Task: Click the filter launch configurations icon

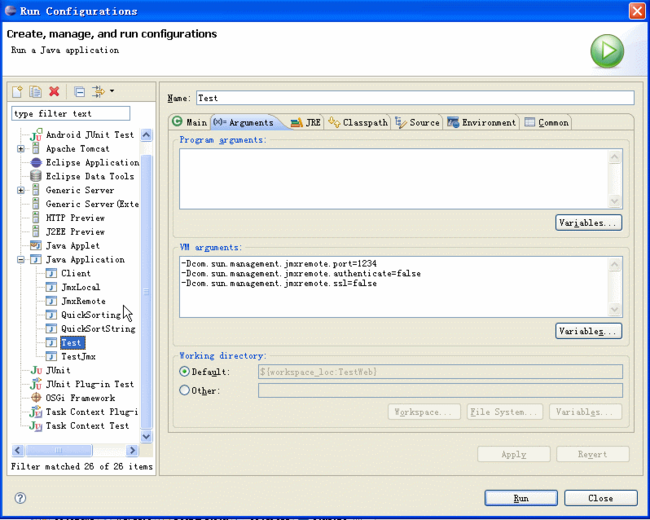Action: pos(99,91)
